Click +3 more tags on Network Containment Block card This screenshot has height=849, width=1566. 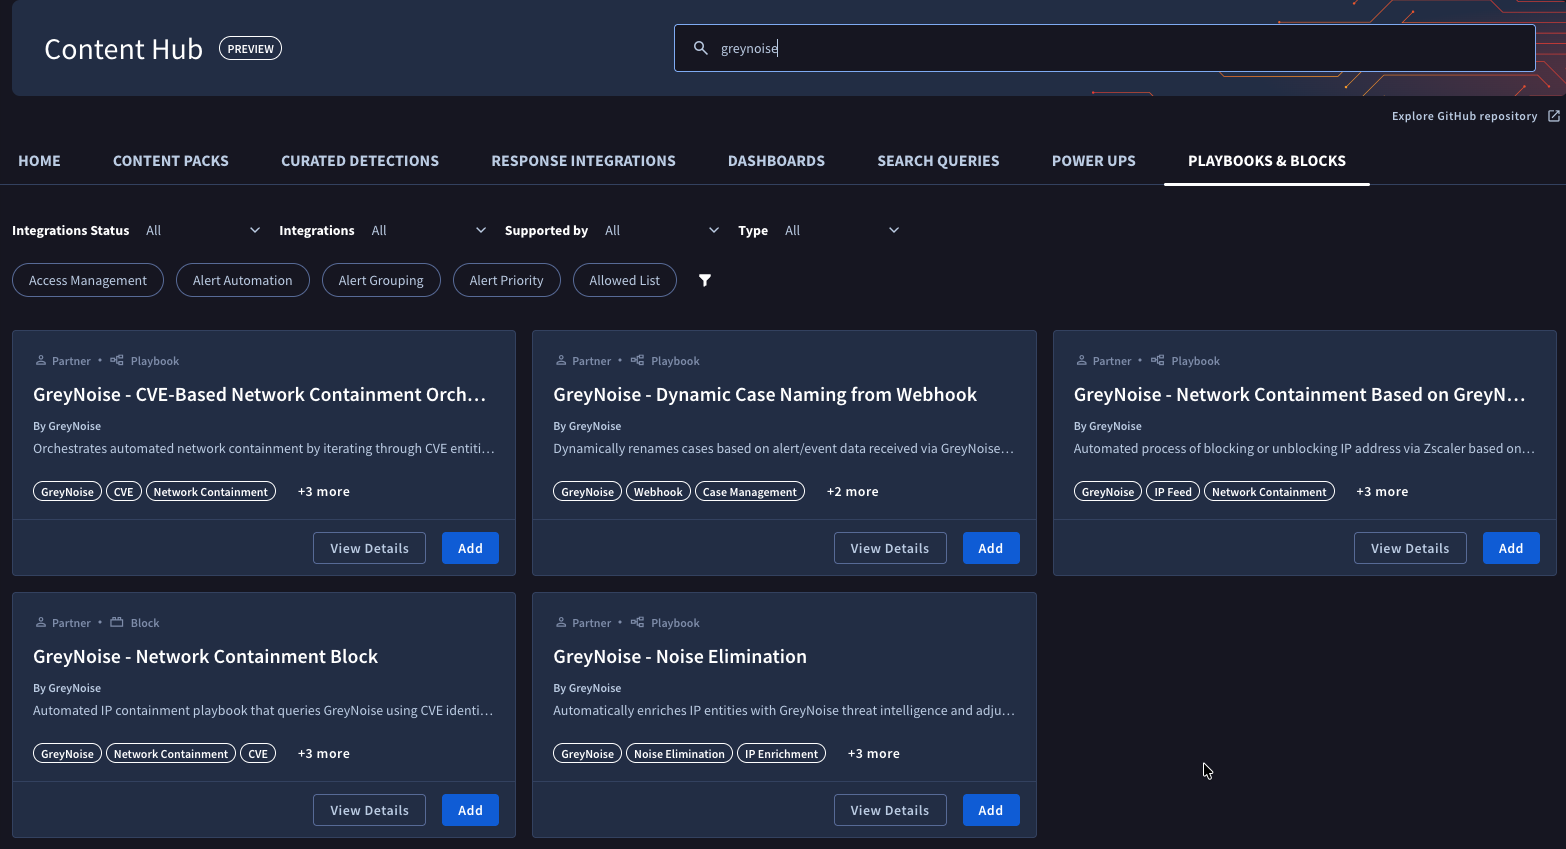[324, 754]
